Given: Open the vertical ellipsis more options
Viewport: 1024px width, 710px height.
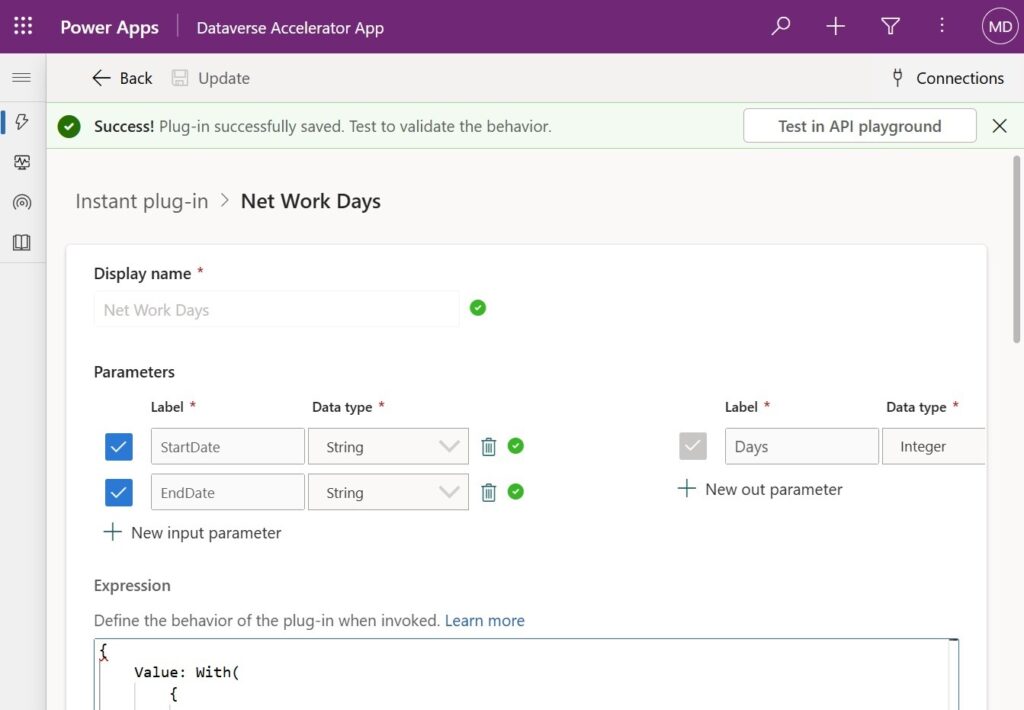Looking at the screenshot, I should coord(942,25).
